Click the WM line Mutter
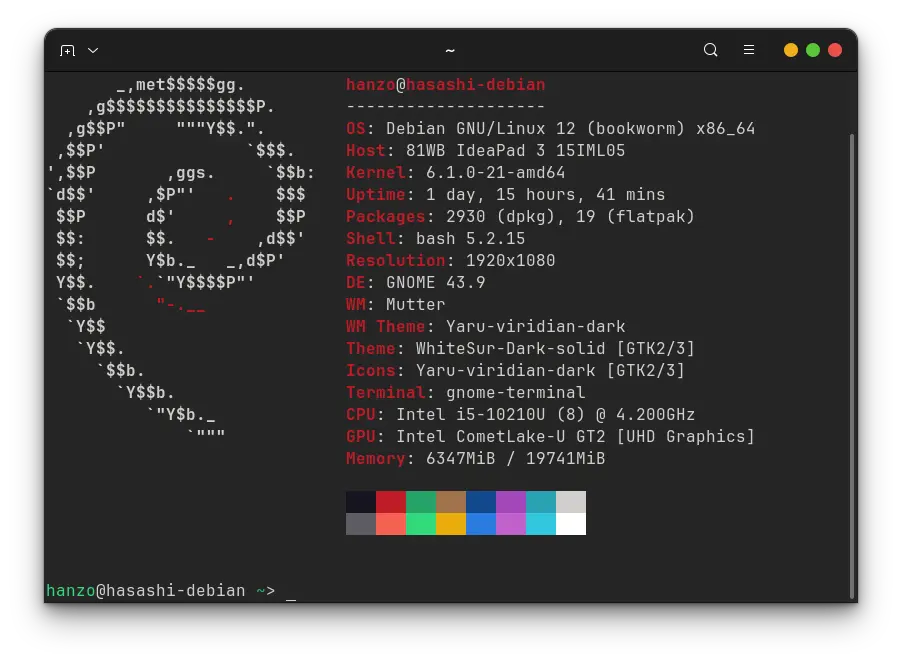This screenshot has width=902, height=663. pos(395,304)
